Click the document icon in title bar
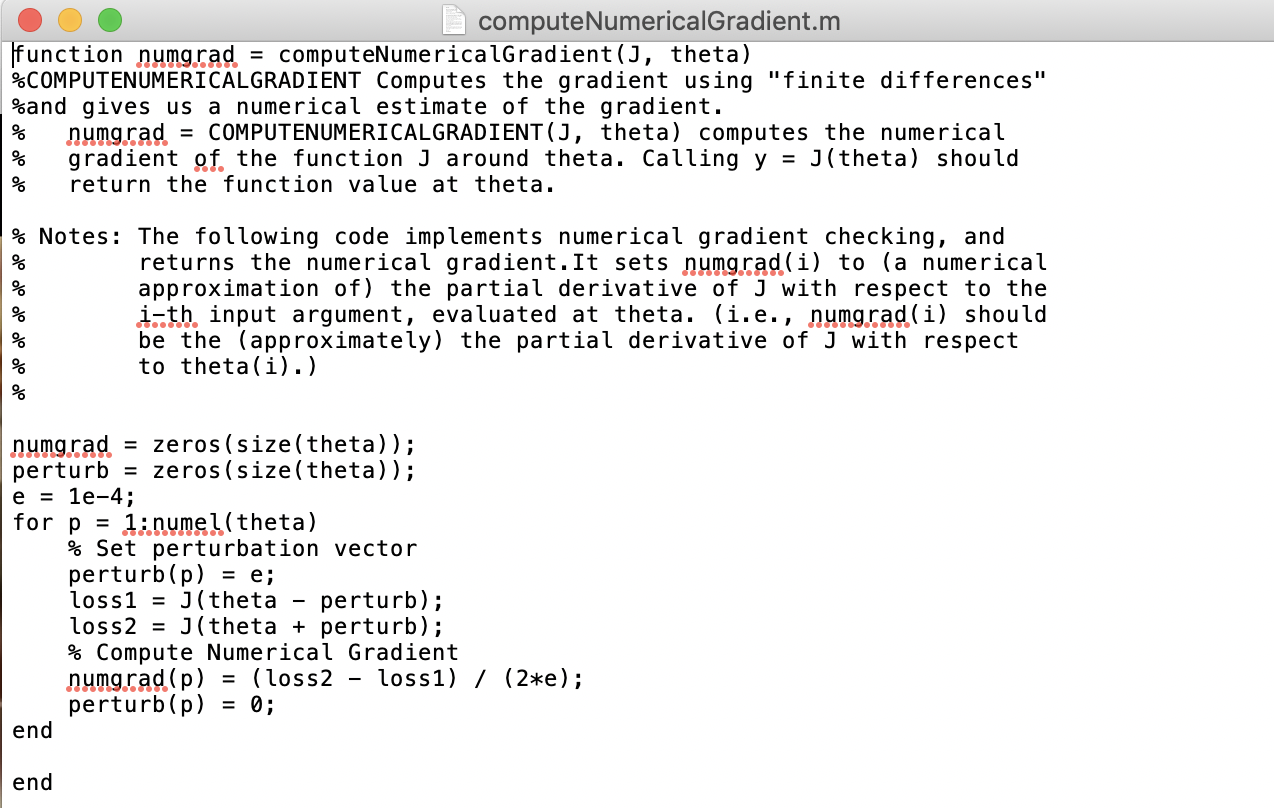This screenshot has width=1274, height=808. pyautogui.click(x=454, y=20)
